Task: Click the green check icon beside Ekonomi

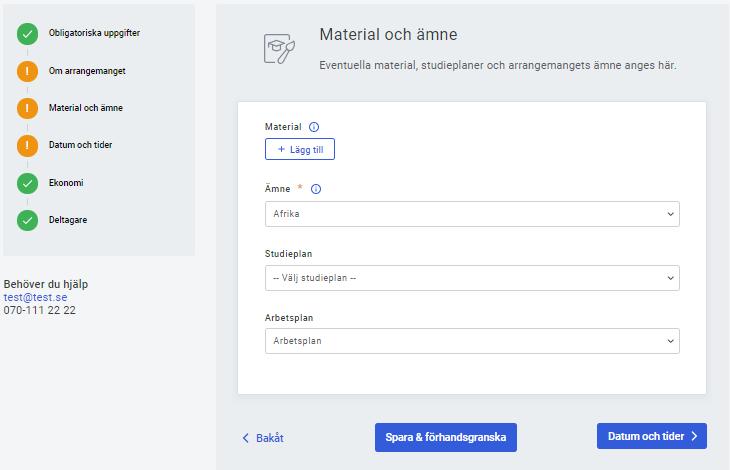Action: pyautogui.click(x=27, y=183)
